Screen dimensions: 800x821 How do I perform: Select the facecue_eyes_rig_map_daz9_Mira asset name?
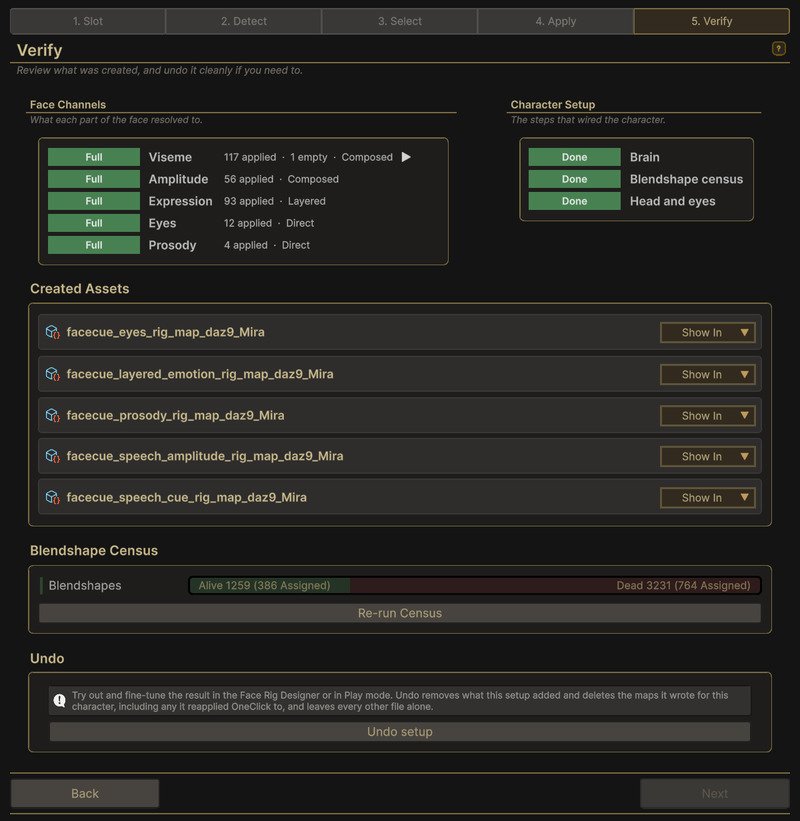pyautogui.click(x=165, y=332)
